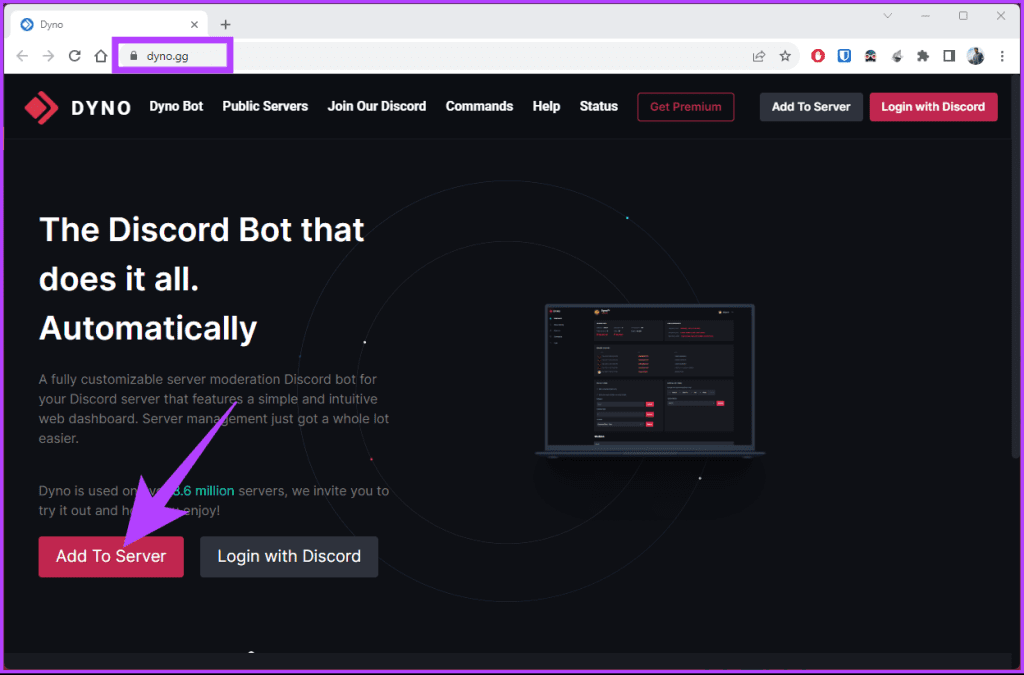Open the side panel icon
Image resolution: width=1024 pixels, height=675 pixels.
coord(948,57)
